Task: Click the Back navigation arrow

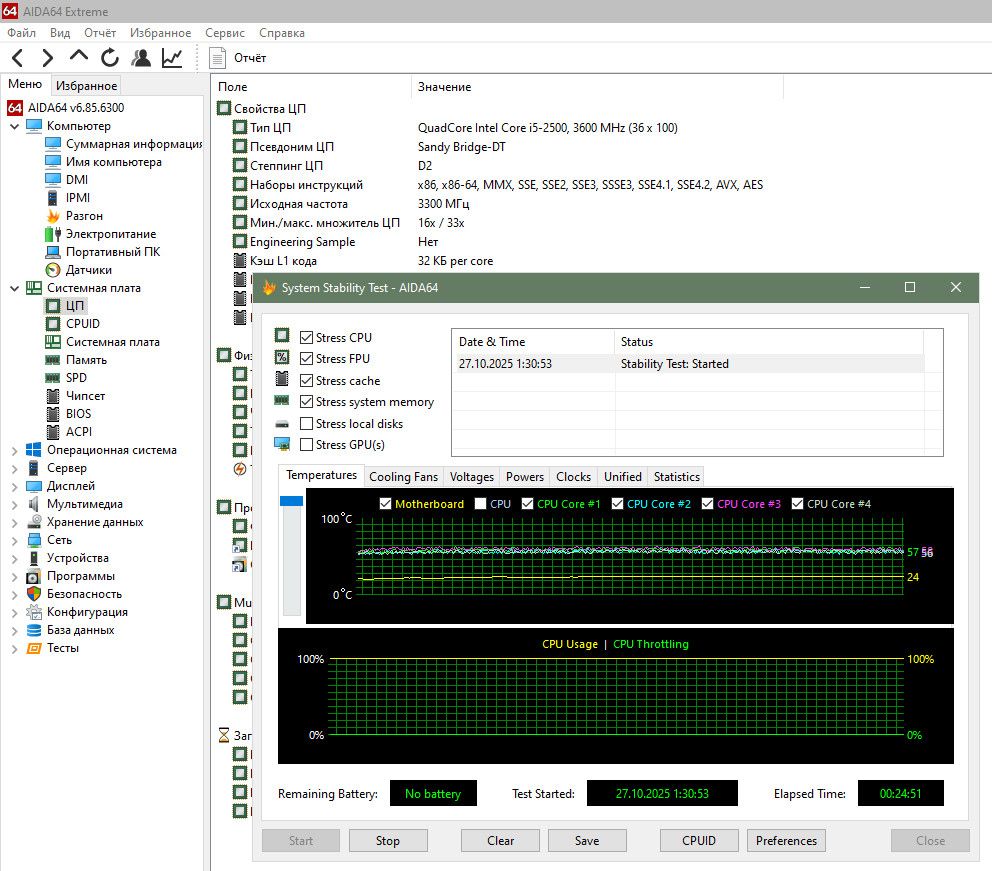Action: tap(18, 58)
